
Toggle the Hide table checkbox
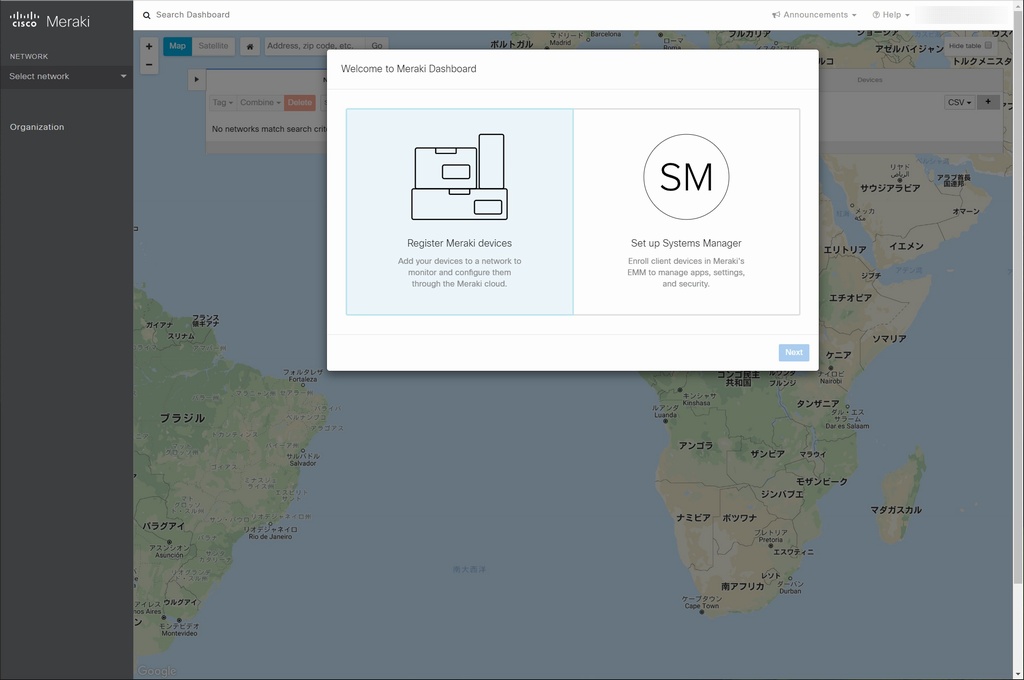click(988, 46)
